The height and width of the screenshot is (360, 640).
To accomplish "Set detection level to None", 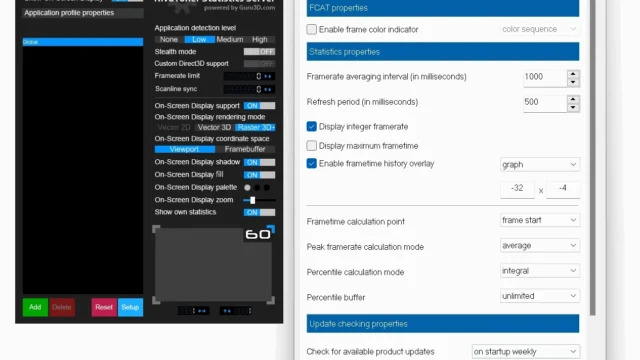I will point(169,40).
